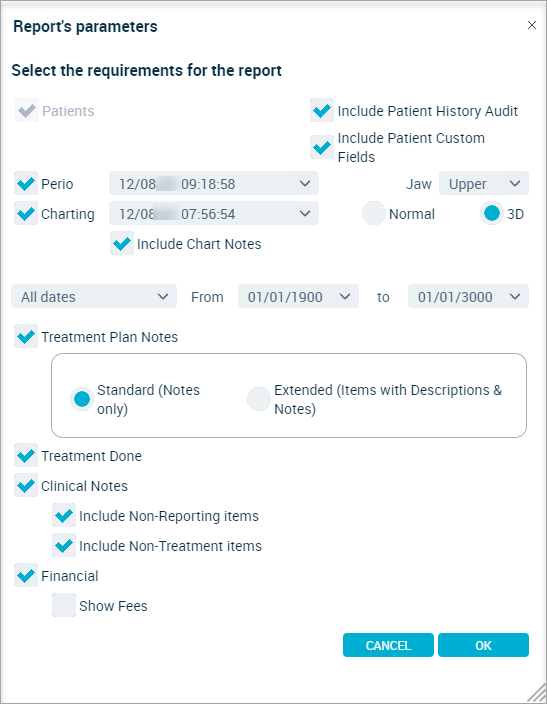Open the From date picker
The width and height of the screenshot is (547, 704).
pyautogui.click(x=298, y=296)
